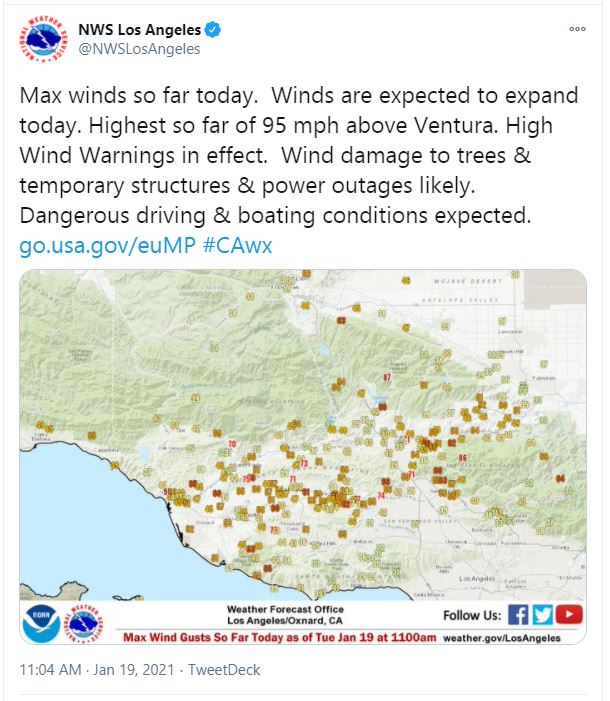The image size is (610, 701).
Task: Click the Twitter bird icon in footer
Action: pos(542,614)
